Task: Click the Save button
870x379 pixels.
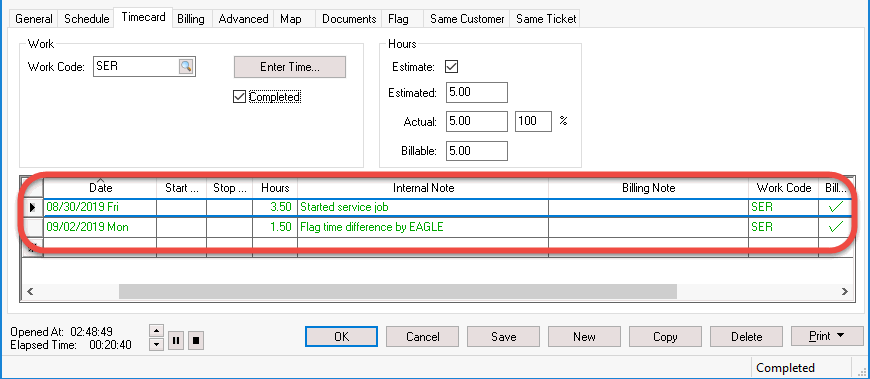Action: (x=503, y=336)
